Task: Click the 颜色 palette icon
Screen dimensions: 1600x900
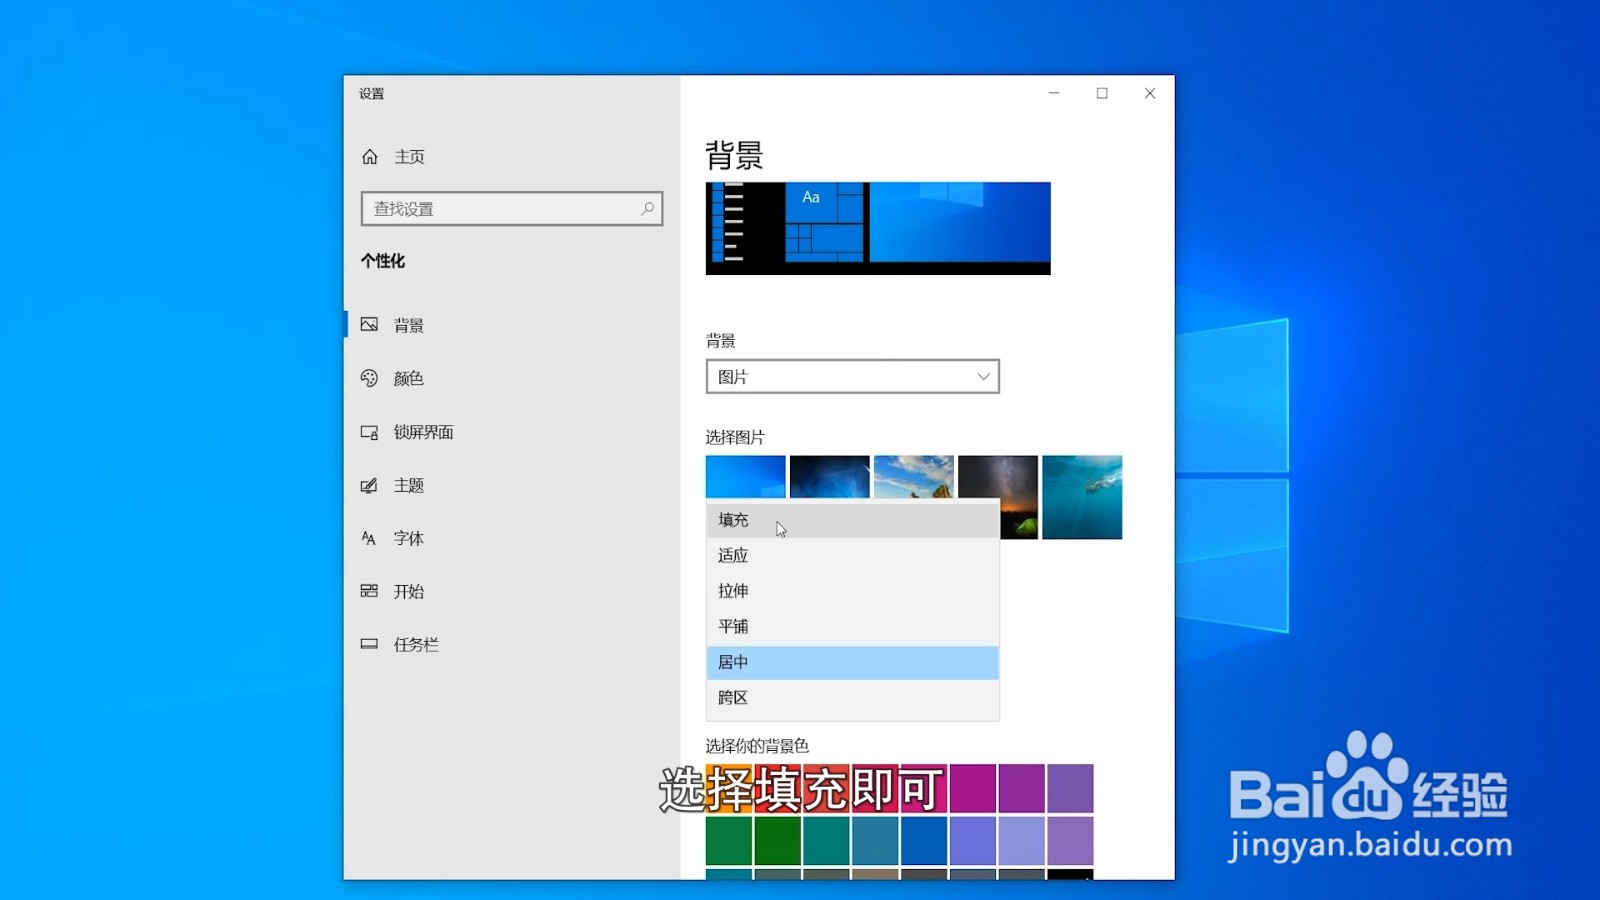Action: click(369, 378)
